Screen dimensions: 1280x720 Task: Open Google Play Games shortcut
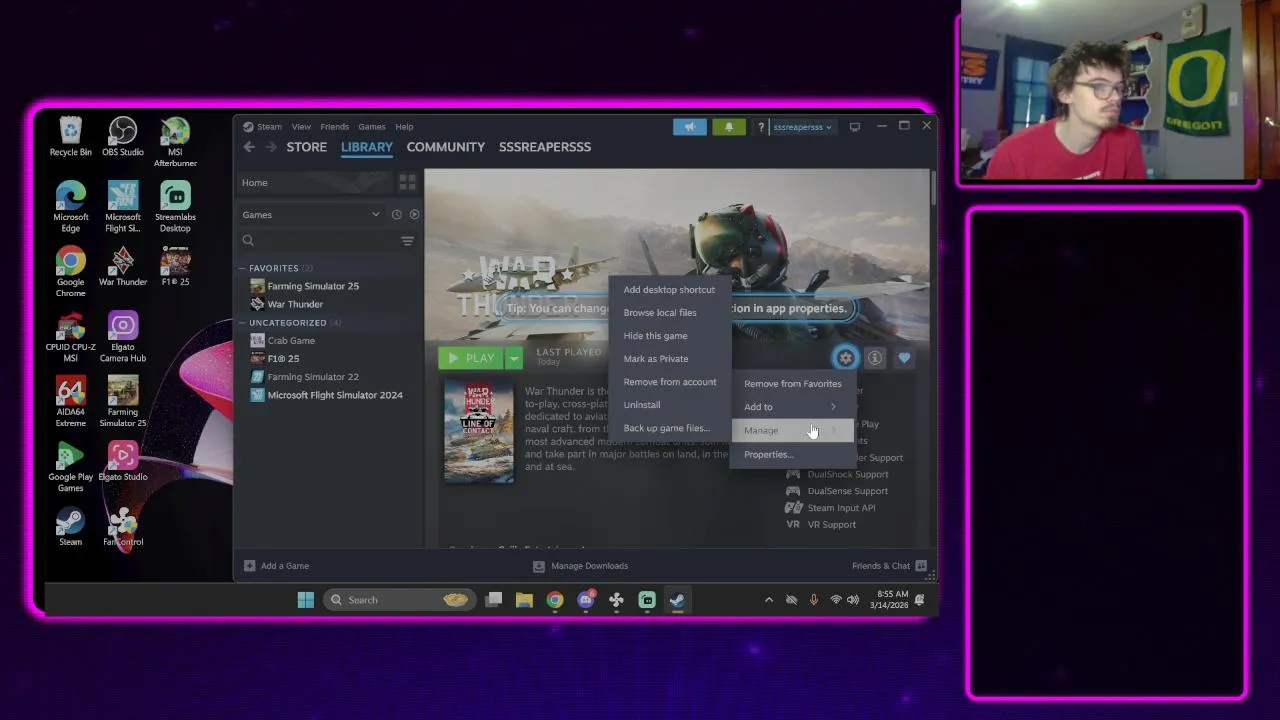pyautogui.click(x=70, y=466)
